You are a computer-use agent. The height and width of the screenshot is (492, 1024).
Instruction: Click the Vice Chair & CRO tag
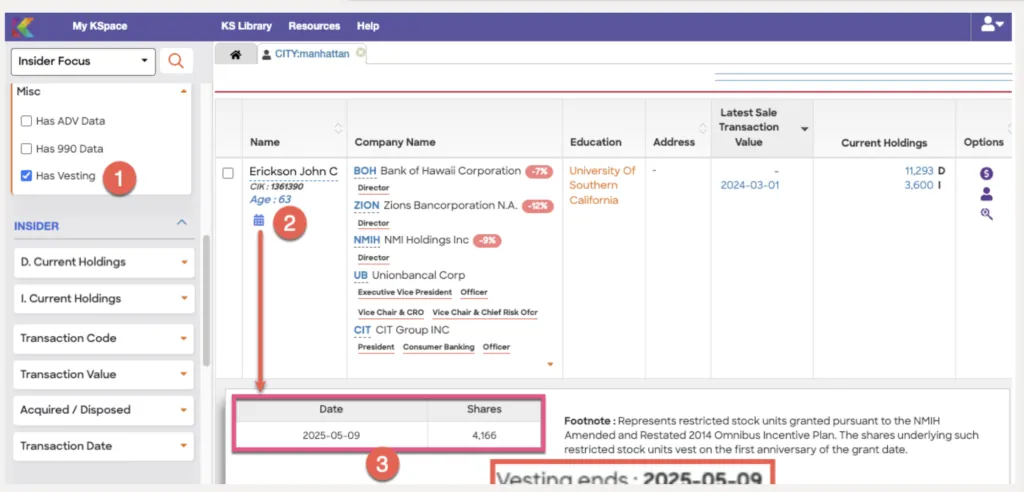[391, 313]
